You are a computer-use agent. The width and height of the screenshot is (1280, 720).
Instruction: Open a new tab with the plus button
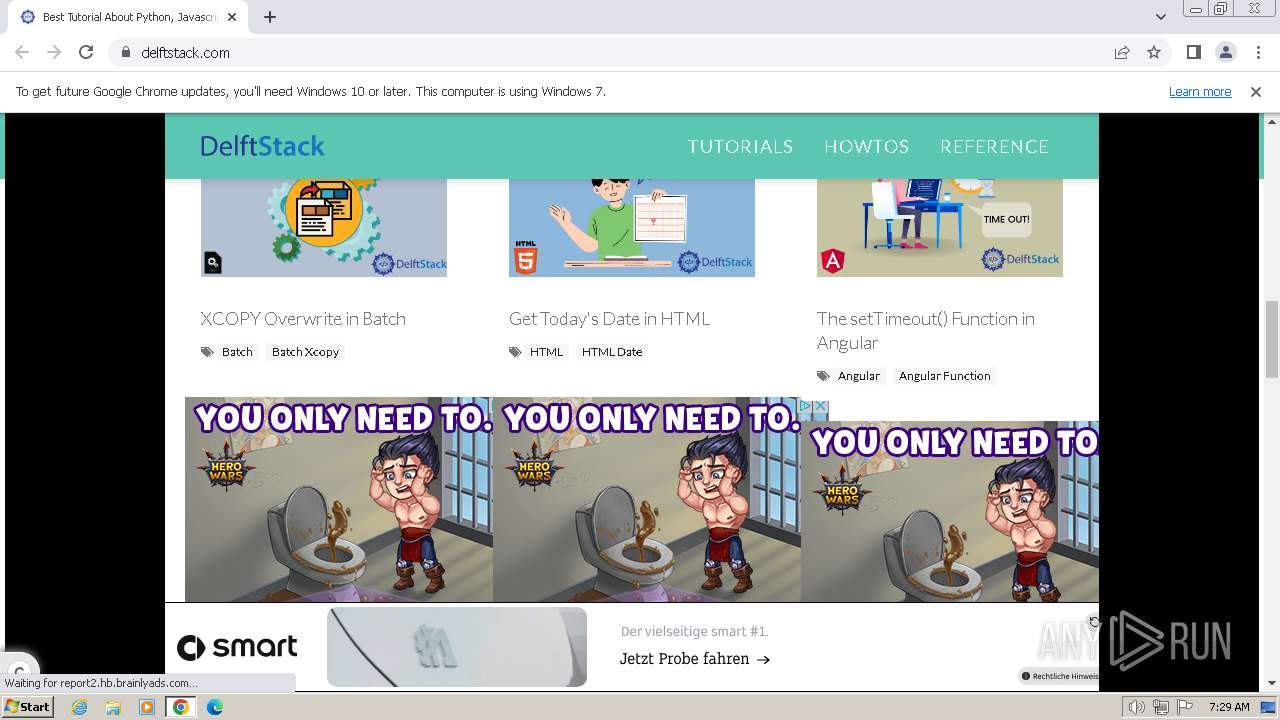pos(270,17)
